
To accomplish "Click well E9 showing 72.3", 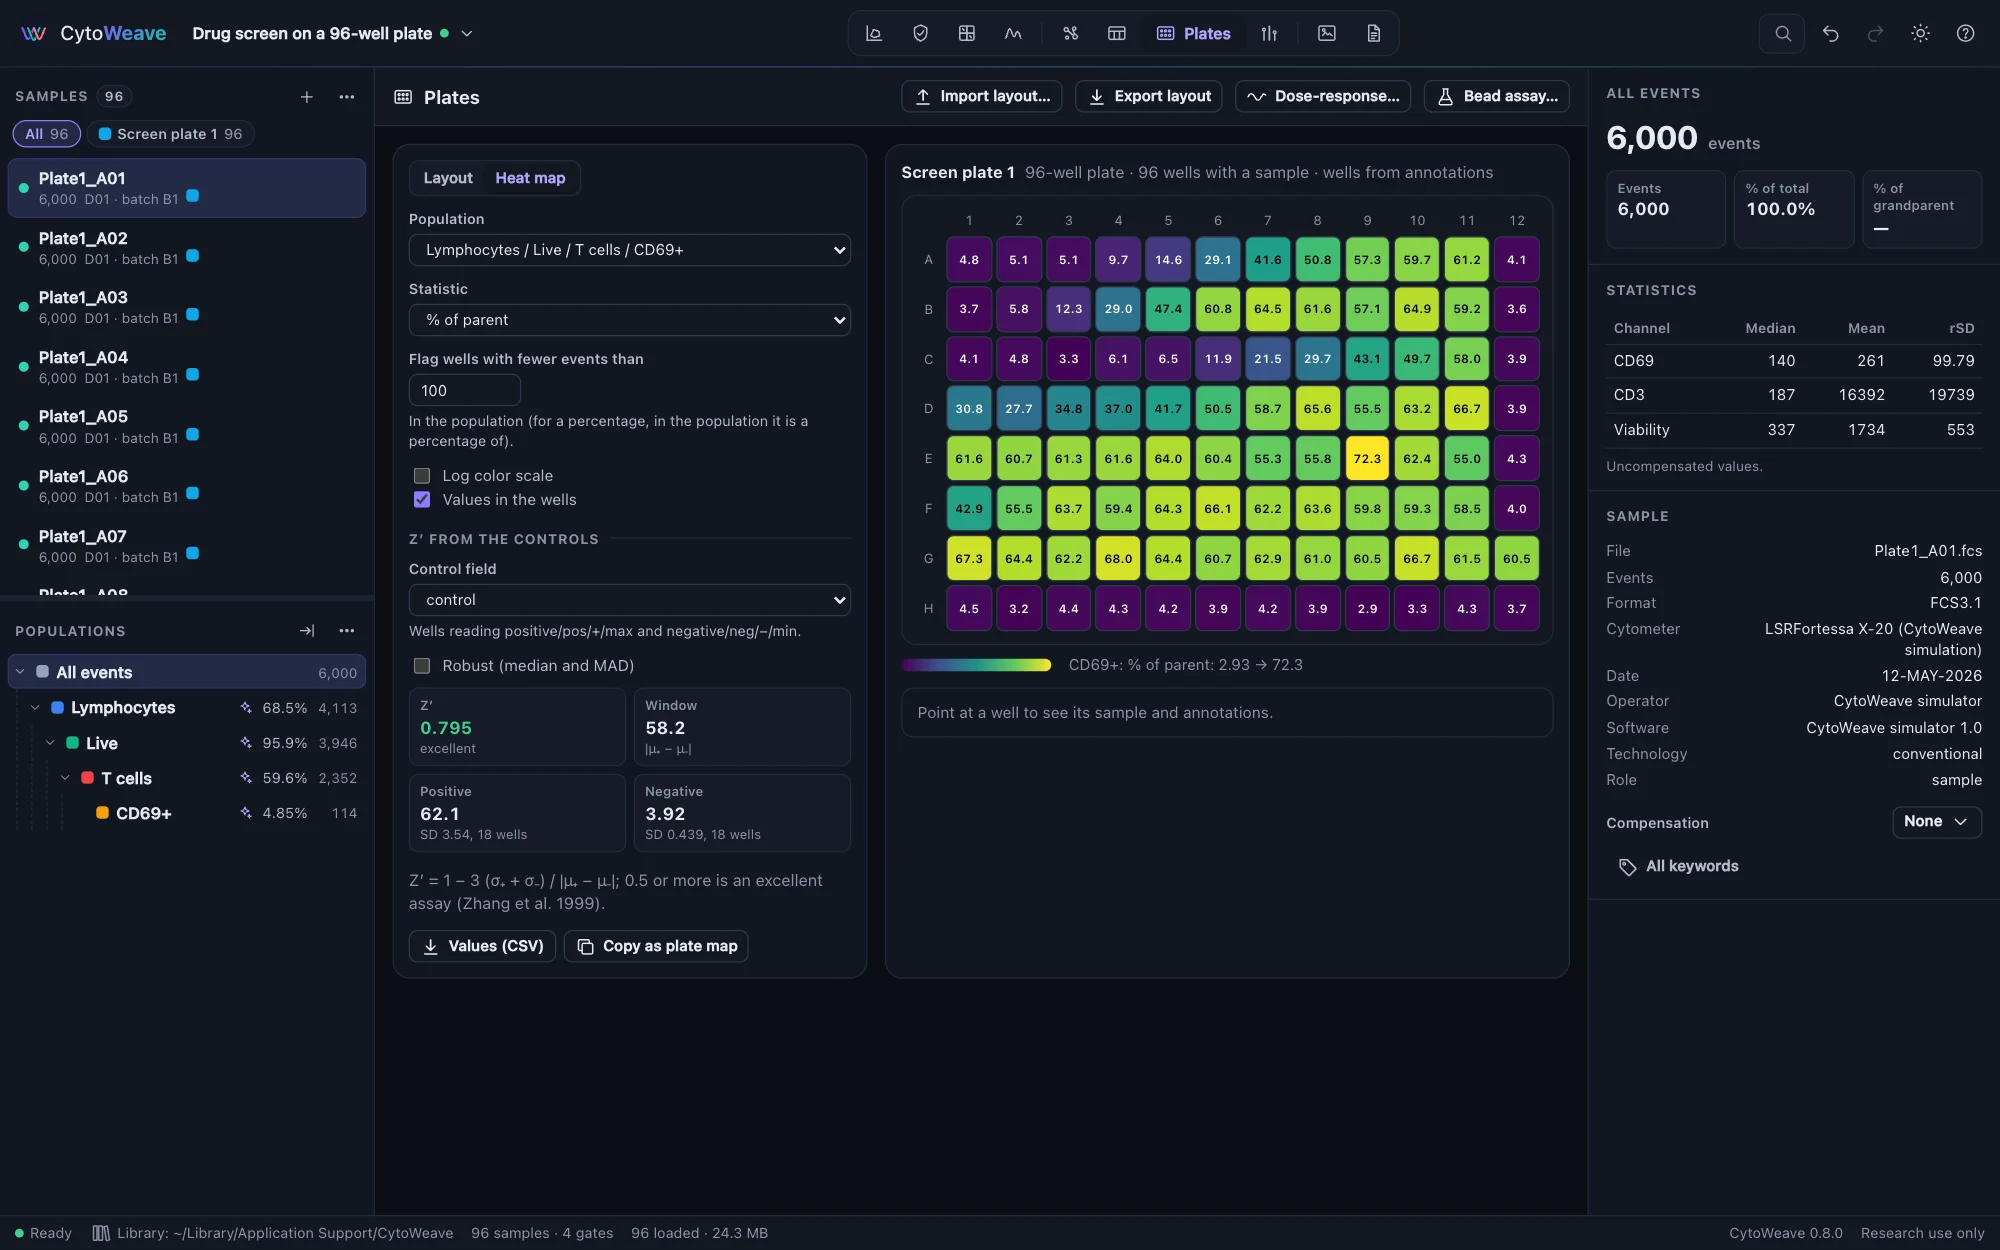I will pos(1367,459).
